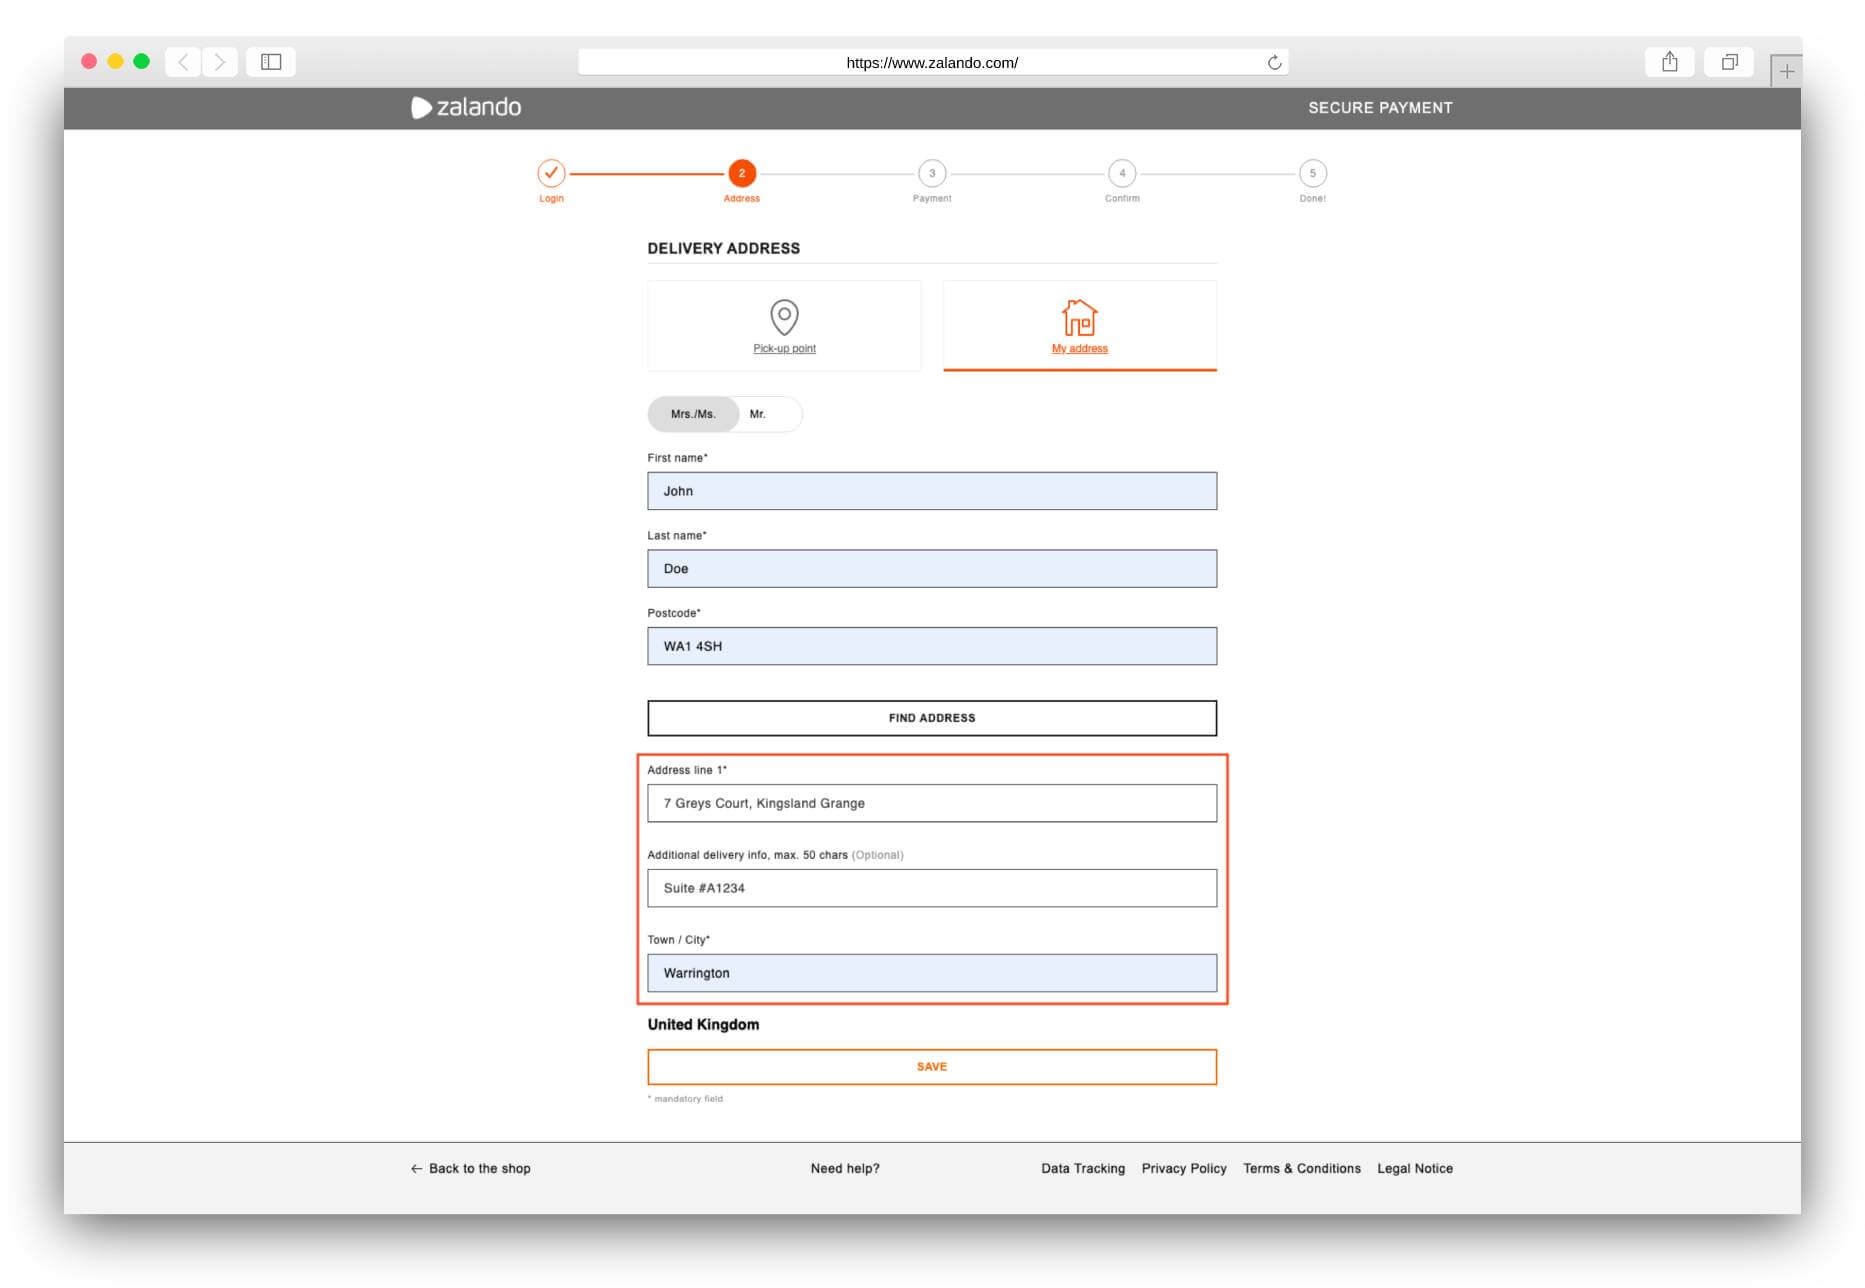Click the SAVE button
Screen dimensions: 1865x1288
point(931,1066)
